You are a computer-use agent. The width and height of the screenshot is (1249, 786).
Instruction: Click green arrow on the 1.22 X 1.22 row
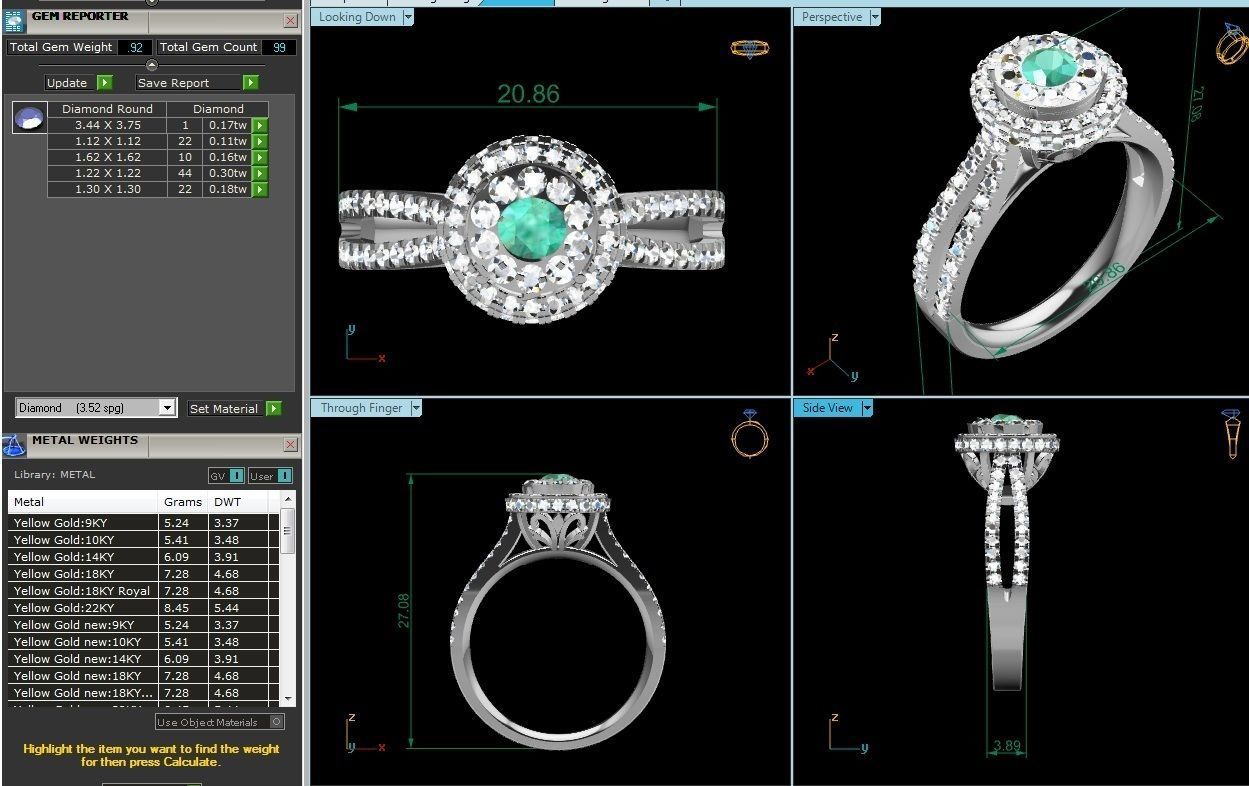click(x=260, y=173)
